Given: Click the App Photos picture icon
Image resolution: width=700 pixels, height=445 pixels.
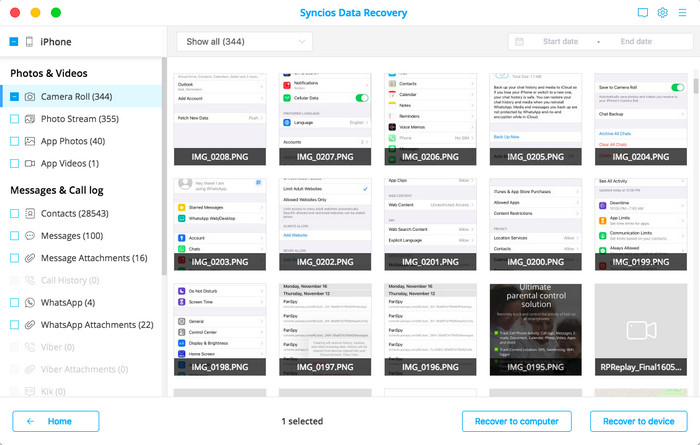Looking at the screenshot, I should pyautogui.click(x=30, y=141).
